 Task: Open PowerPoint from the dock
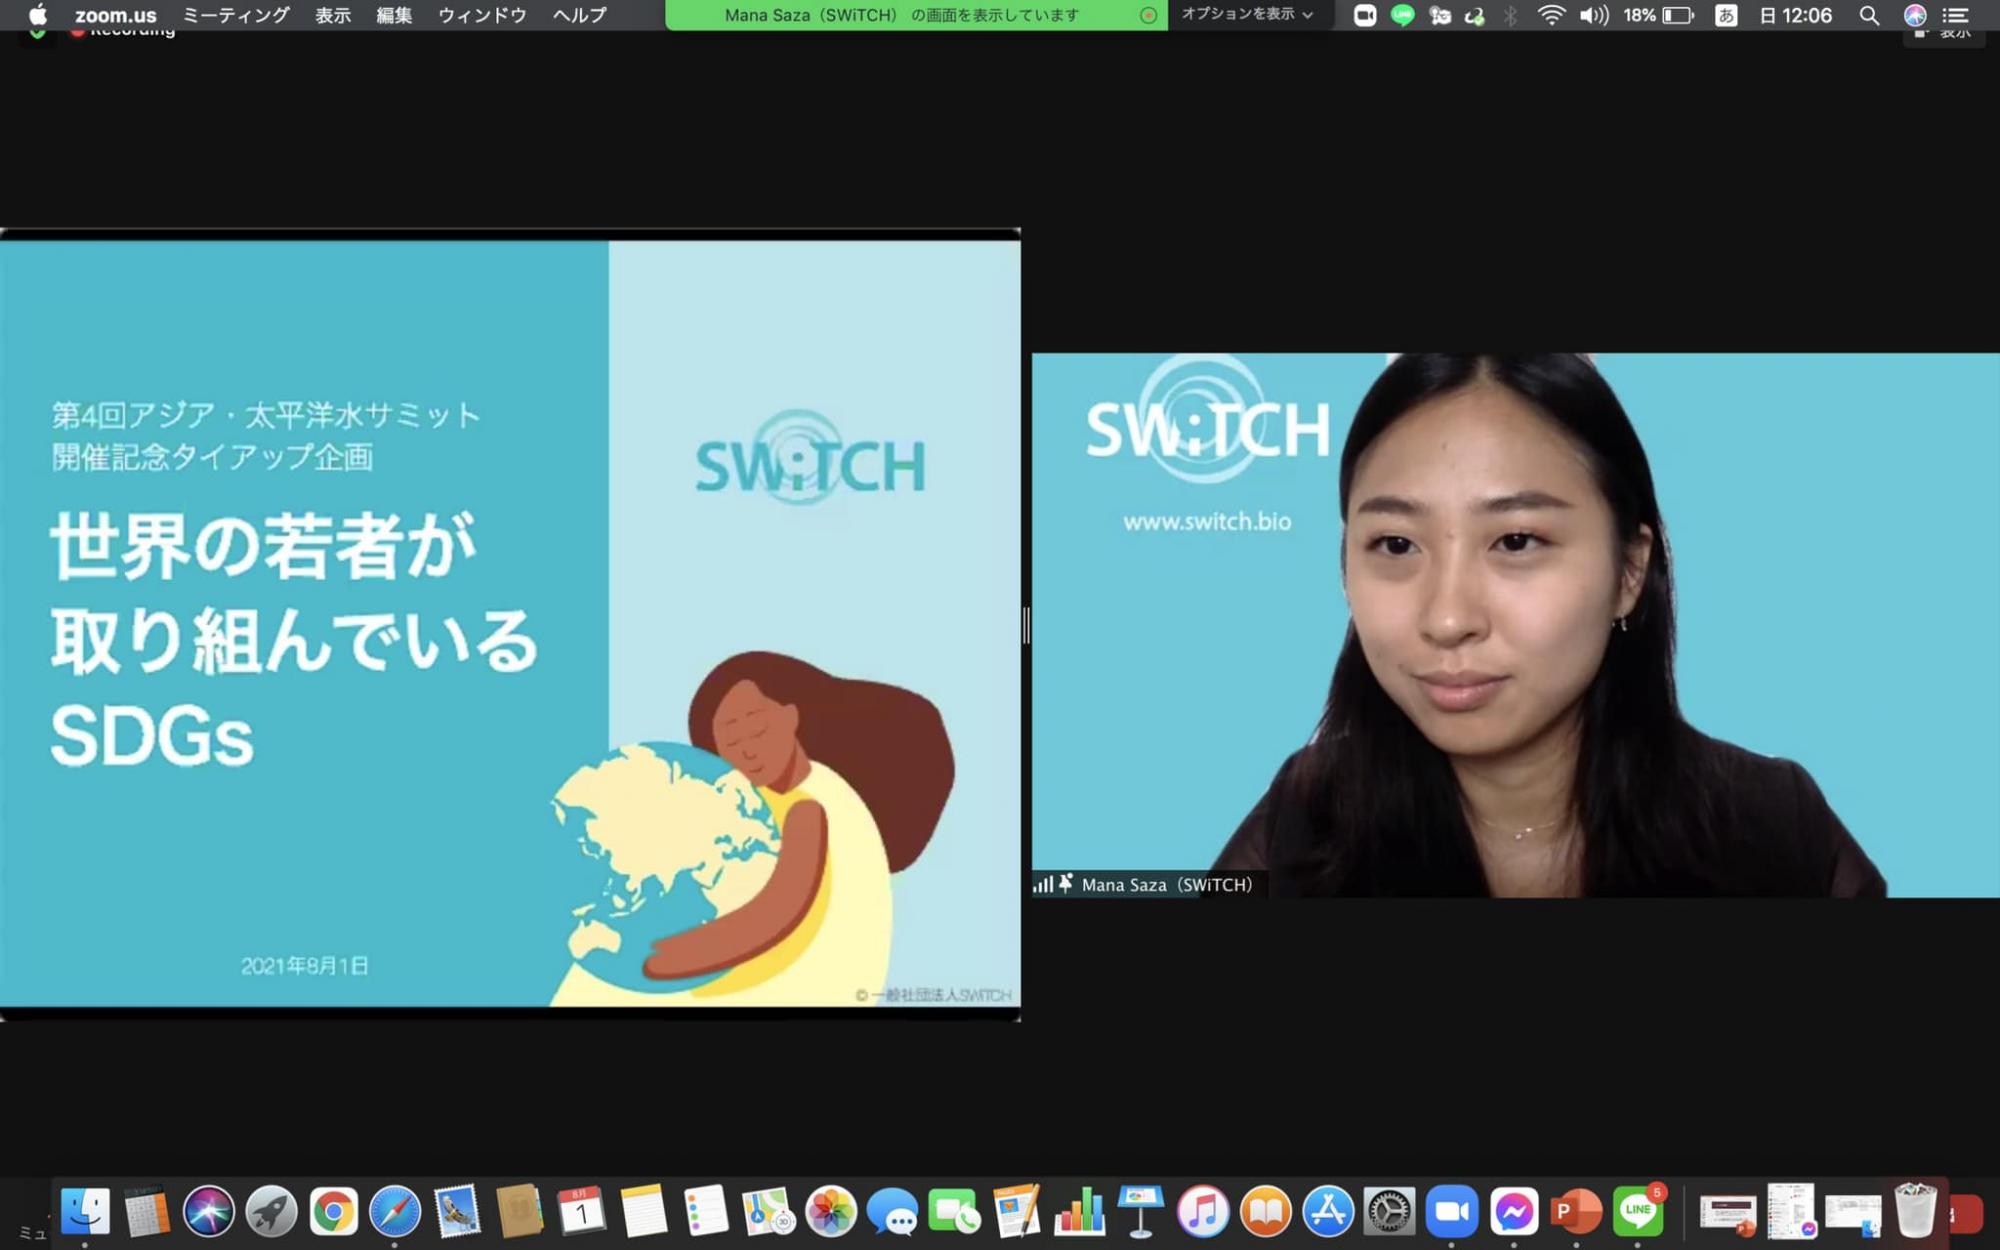tap(1576, 1211)
